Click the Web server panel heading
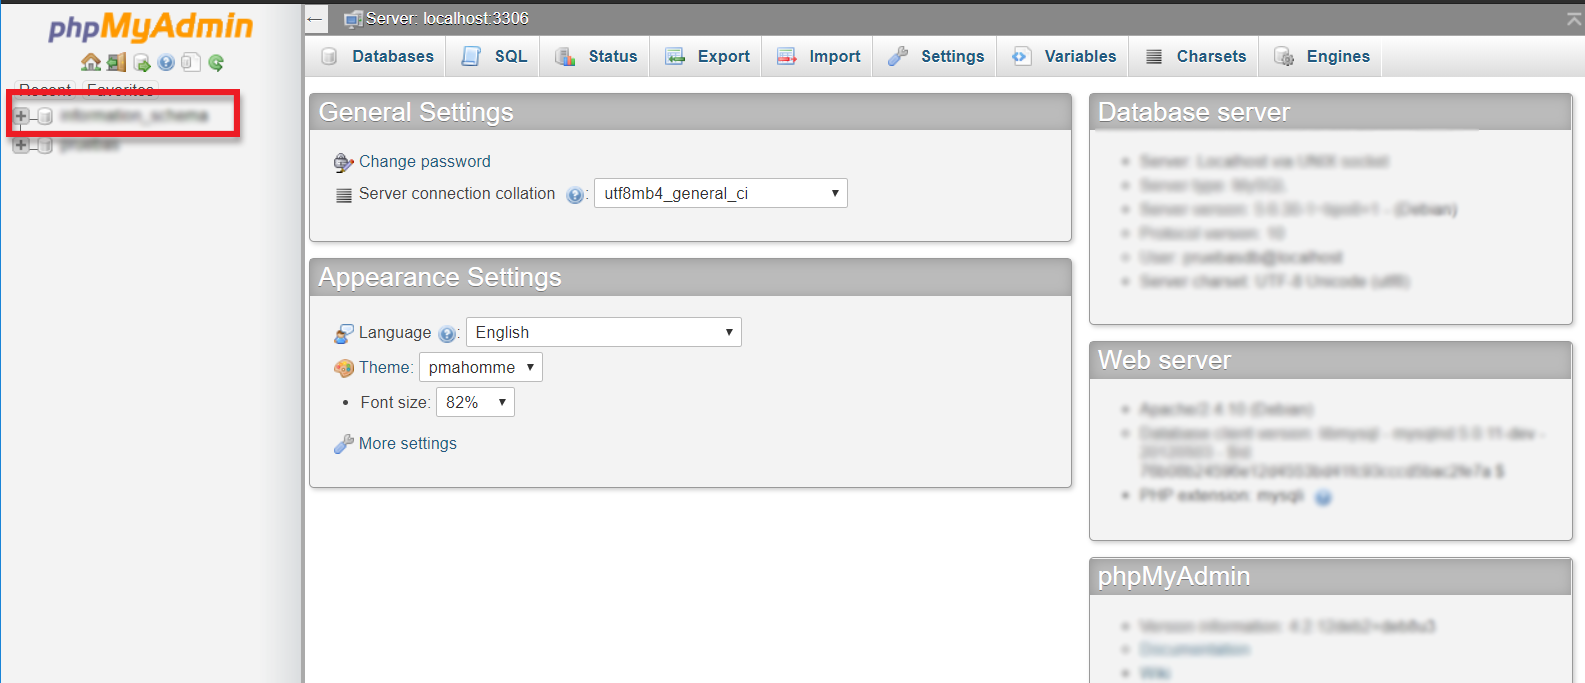 (1164, 360)
